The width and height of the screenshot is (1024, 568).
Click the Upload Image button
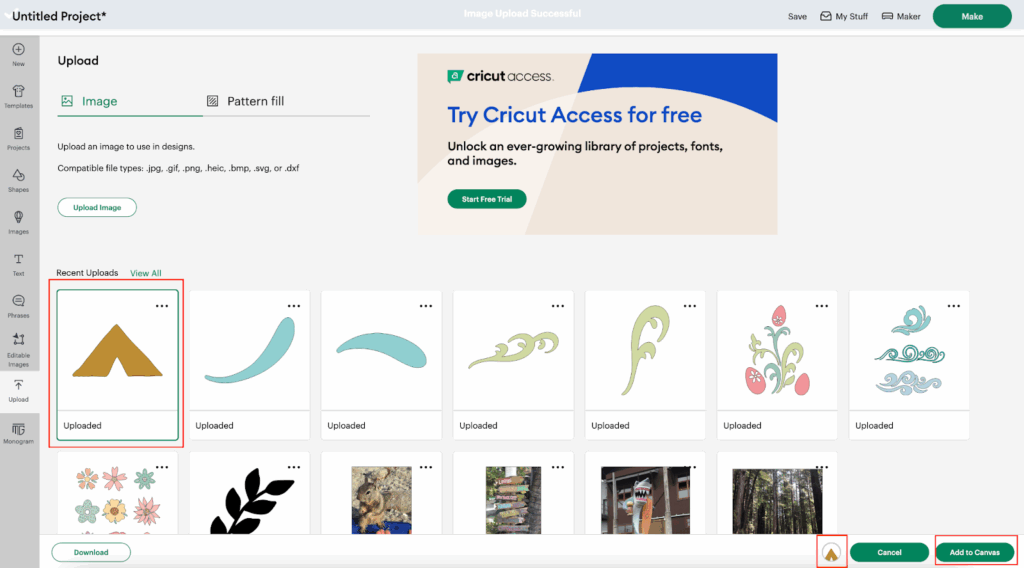click(97, 207)
